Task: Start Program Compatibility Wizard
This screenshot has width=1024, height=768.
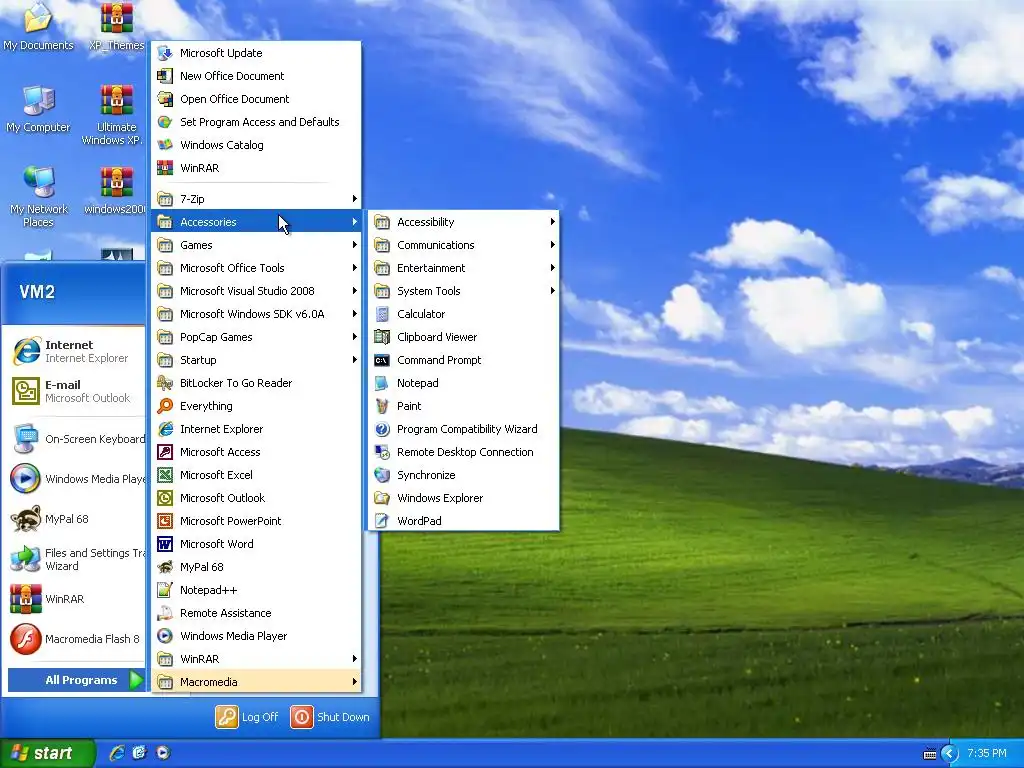Action: tap(464, 429)
